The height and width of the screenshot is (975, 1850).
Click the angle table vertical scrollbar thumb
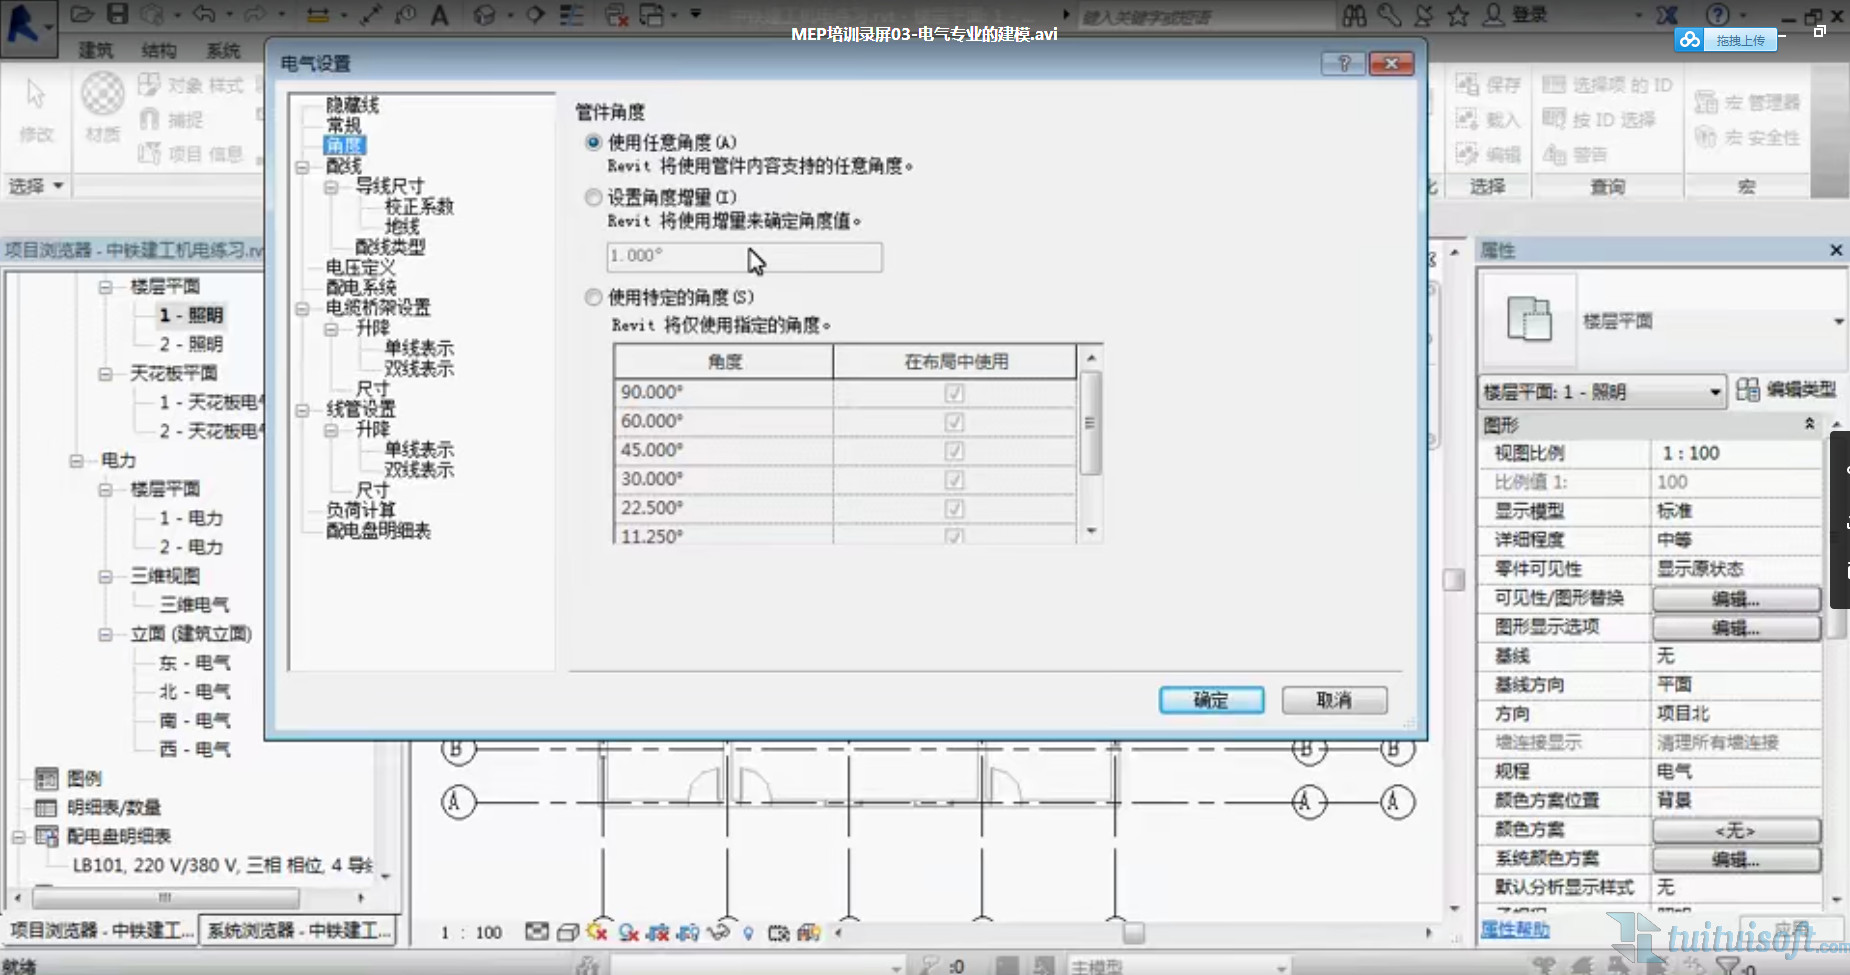pyautogui.click(x=1091, y=423)
